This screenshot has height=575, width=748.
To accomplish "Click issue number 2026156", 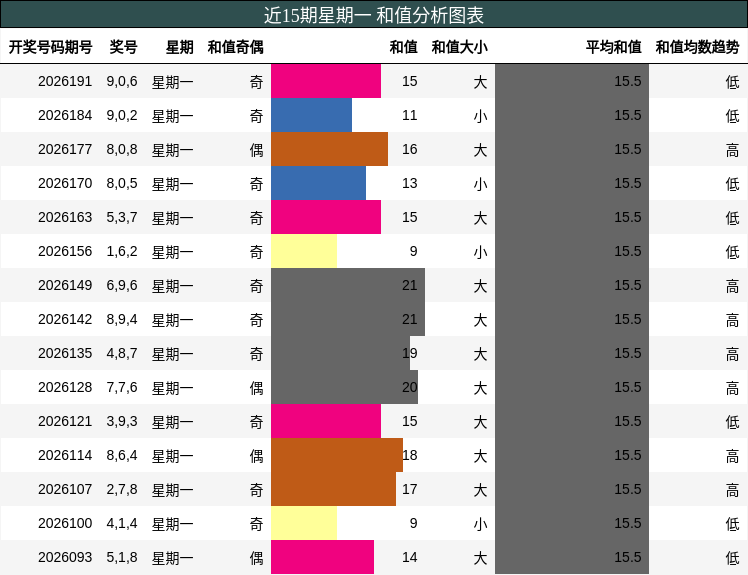I will click(x=65, y=251).
